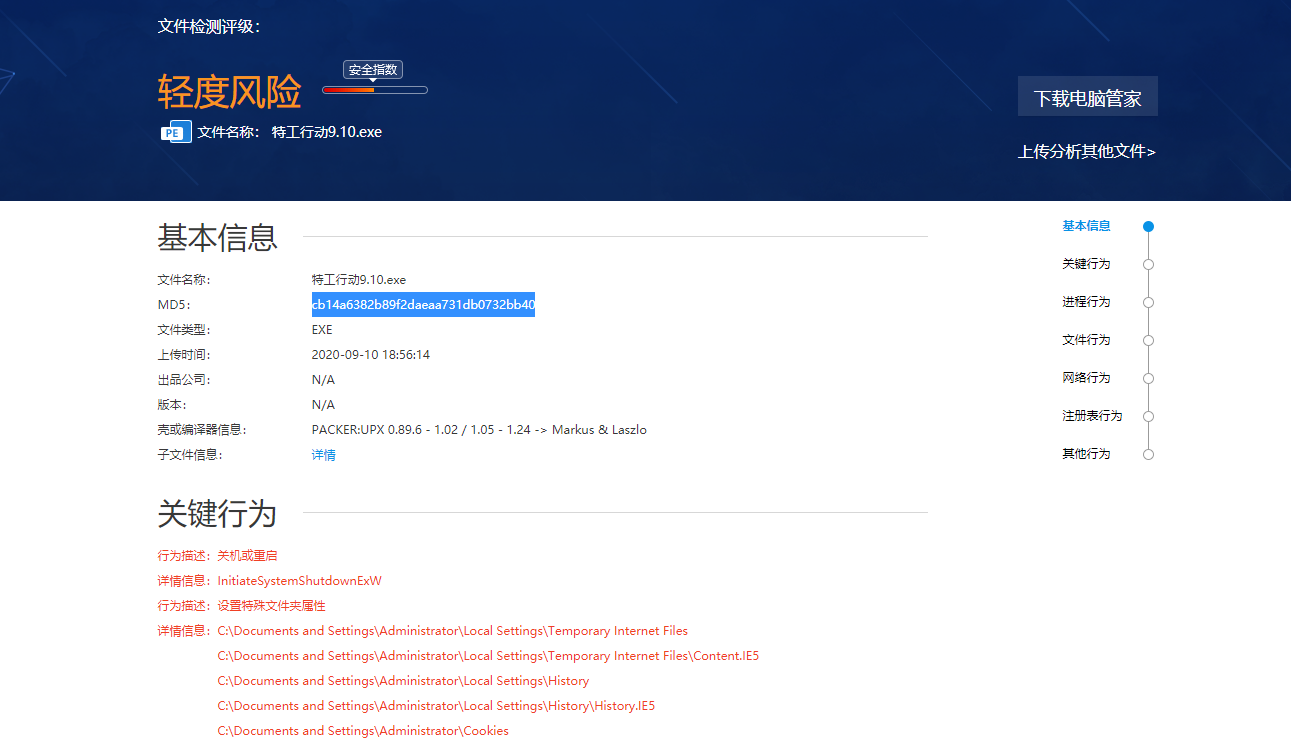Open 其他行为 in the side navigation
Viewport: 1291px width, 747px height.
click(x=1086, y=454)
